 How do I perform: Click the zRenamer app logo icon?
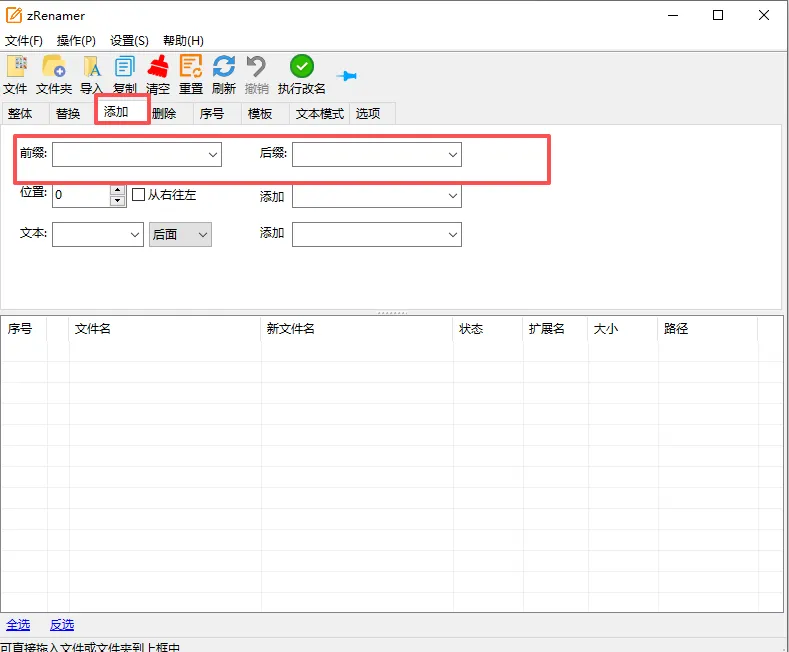(x=14, y=16)
